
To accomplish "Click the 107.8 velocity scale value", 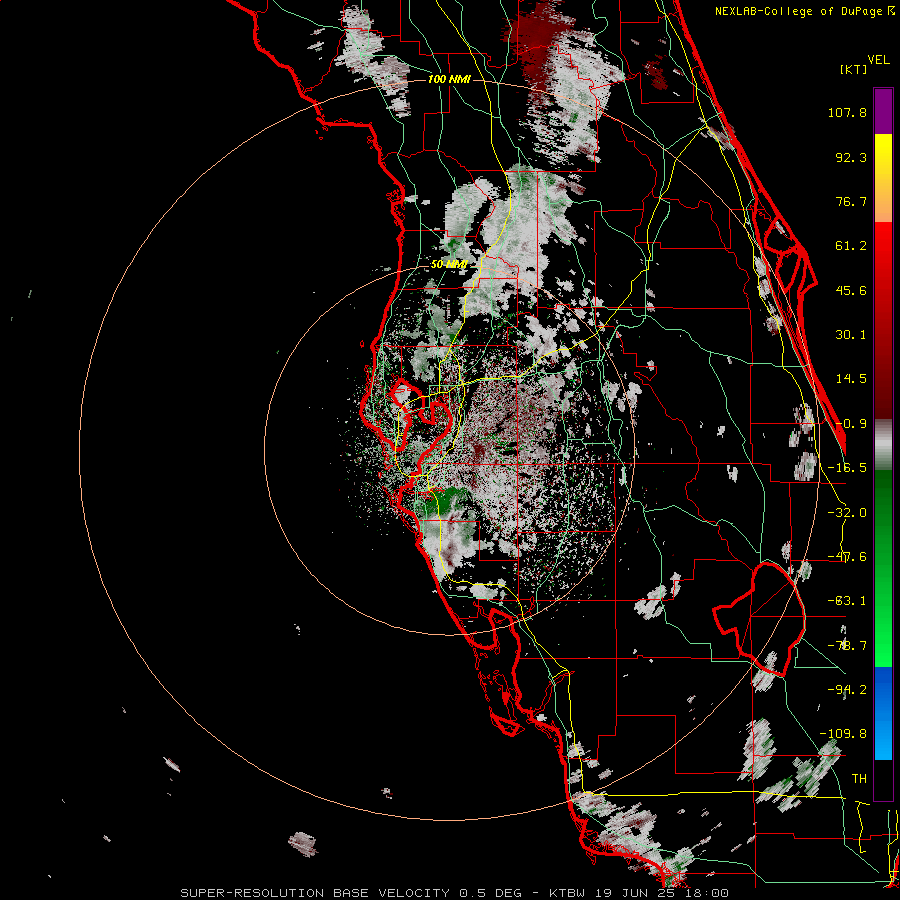I will tap(847, 112).
